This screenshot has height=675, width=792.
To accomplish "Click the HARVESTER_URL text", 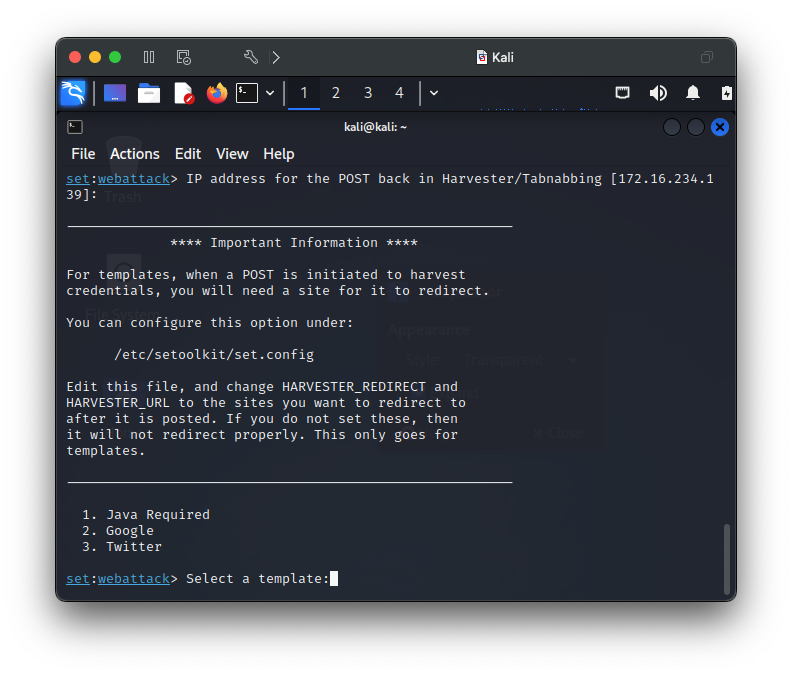I will coord(118,403).
